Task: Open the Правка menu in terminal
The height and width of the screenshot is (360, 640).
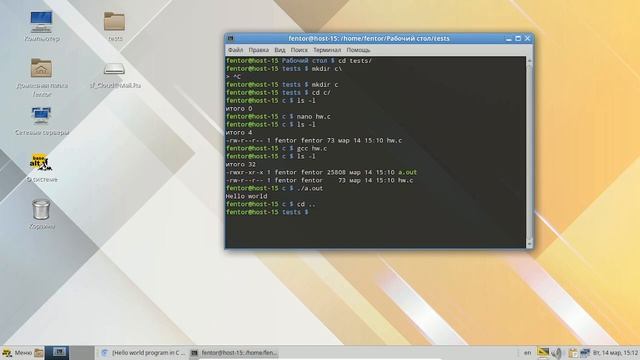Action: point(258,50)
